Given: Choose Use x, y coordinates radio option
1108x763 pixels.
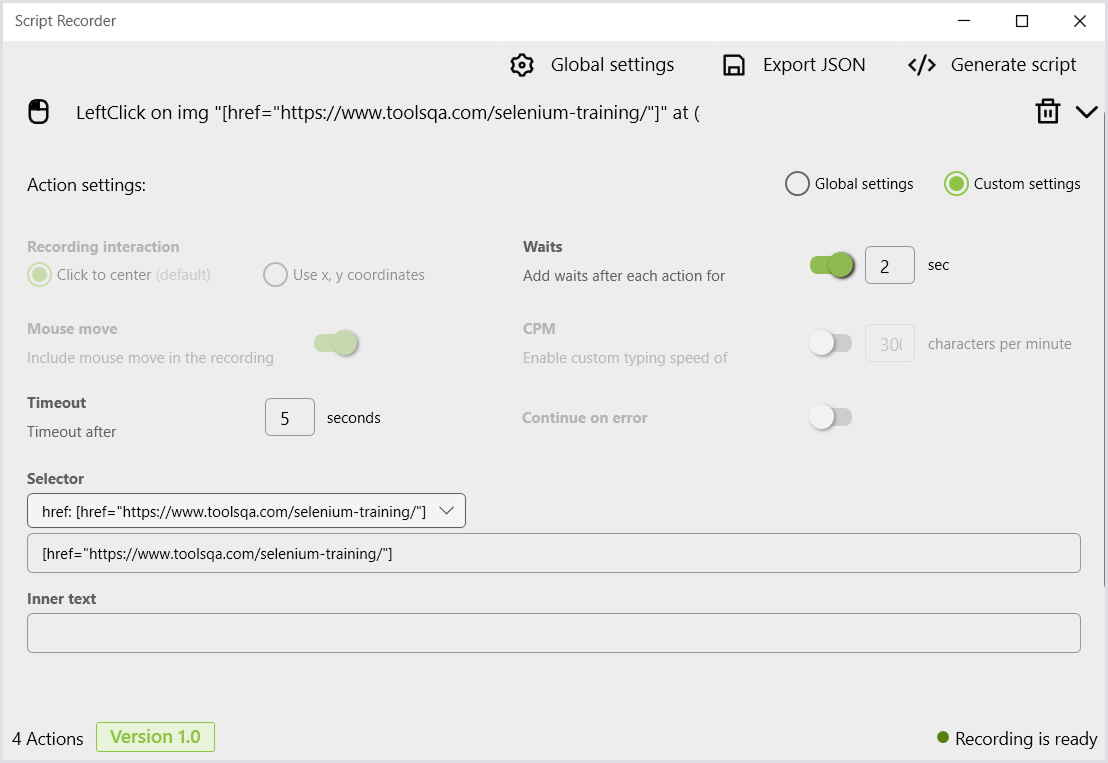Looking at the screenshot, I should [276, 275].
